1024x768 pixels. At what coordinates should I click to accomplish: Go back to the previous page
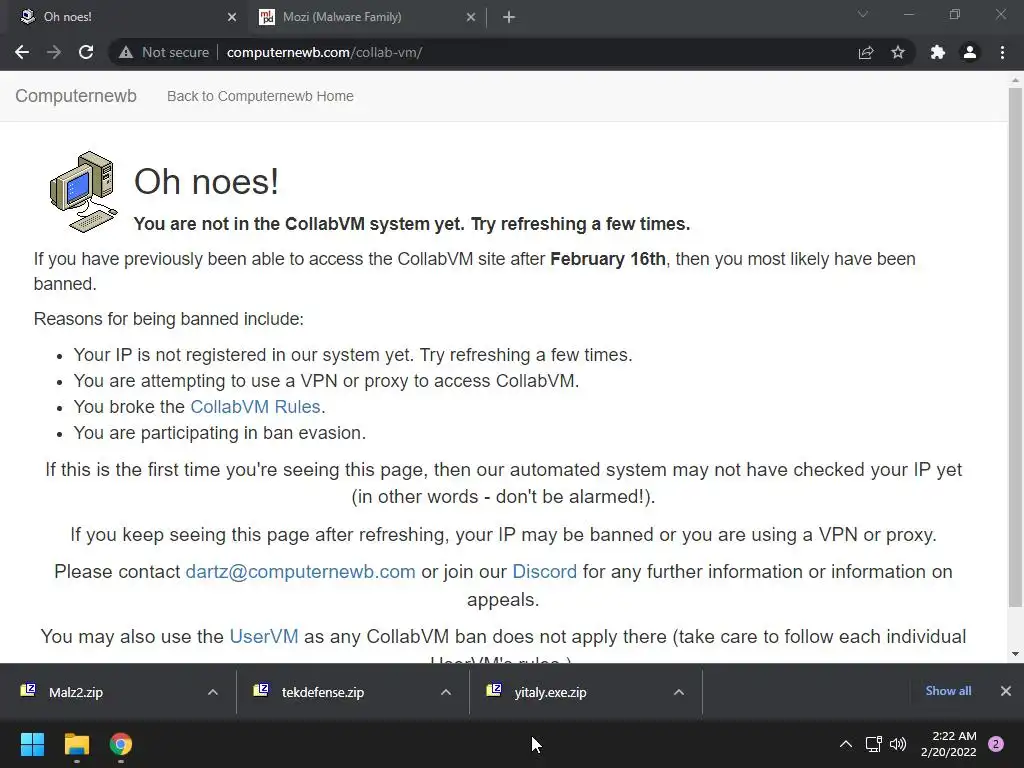point(22,52)
